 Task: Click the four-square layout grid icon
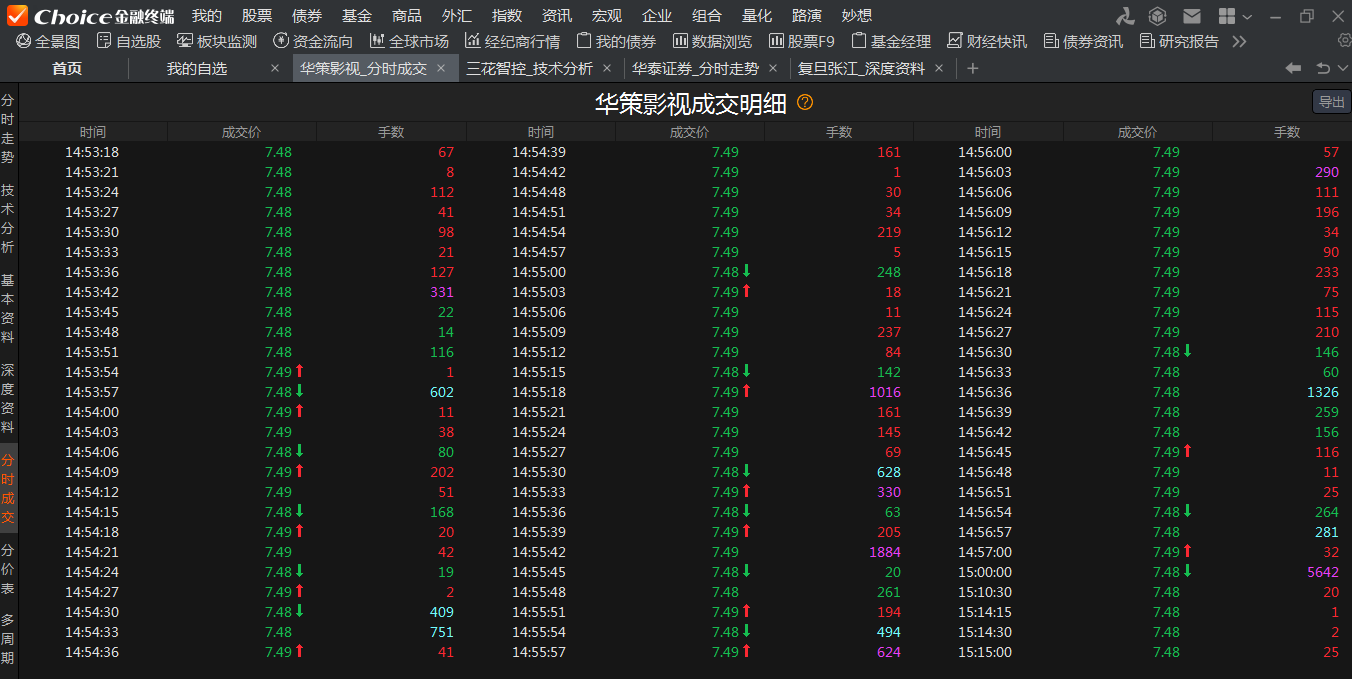click(1226, 16)
